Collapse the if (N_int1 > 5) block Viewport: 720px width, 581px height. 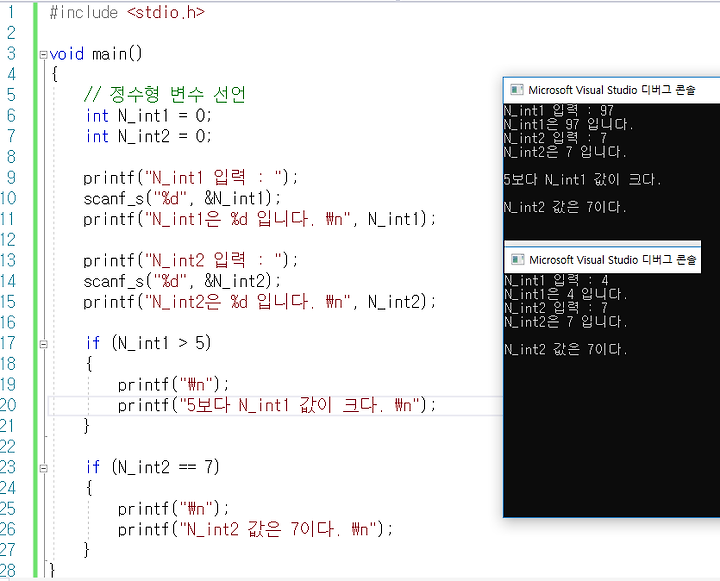[44, 344]
